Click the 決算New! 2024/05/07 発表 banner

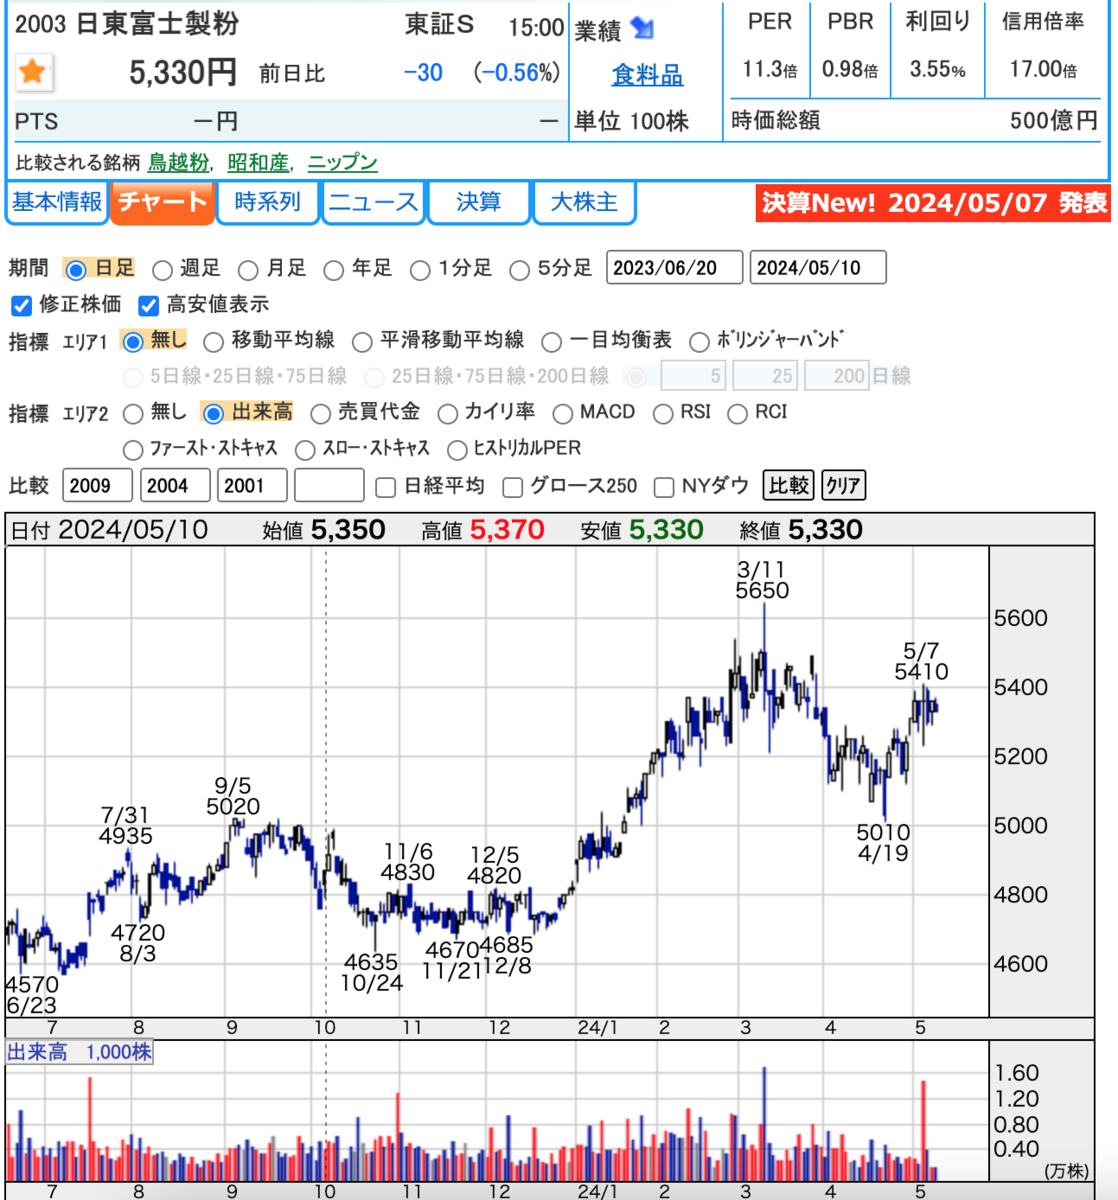click(933, 203)
